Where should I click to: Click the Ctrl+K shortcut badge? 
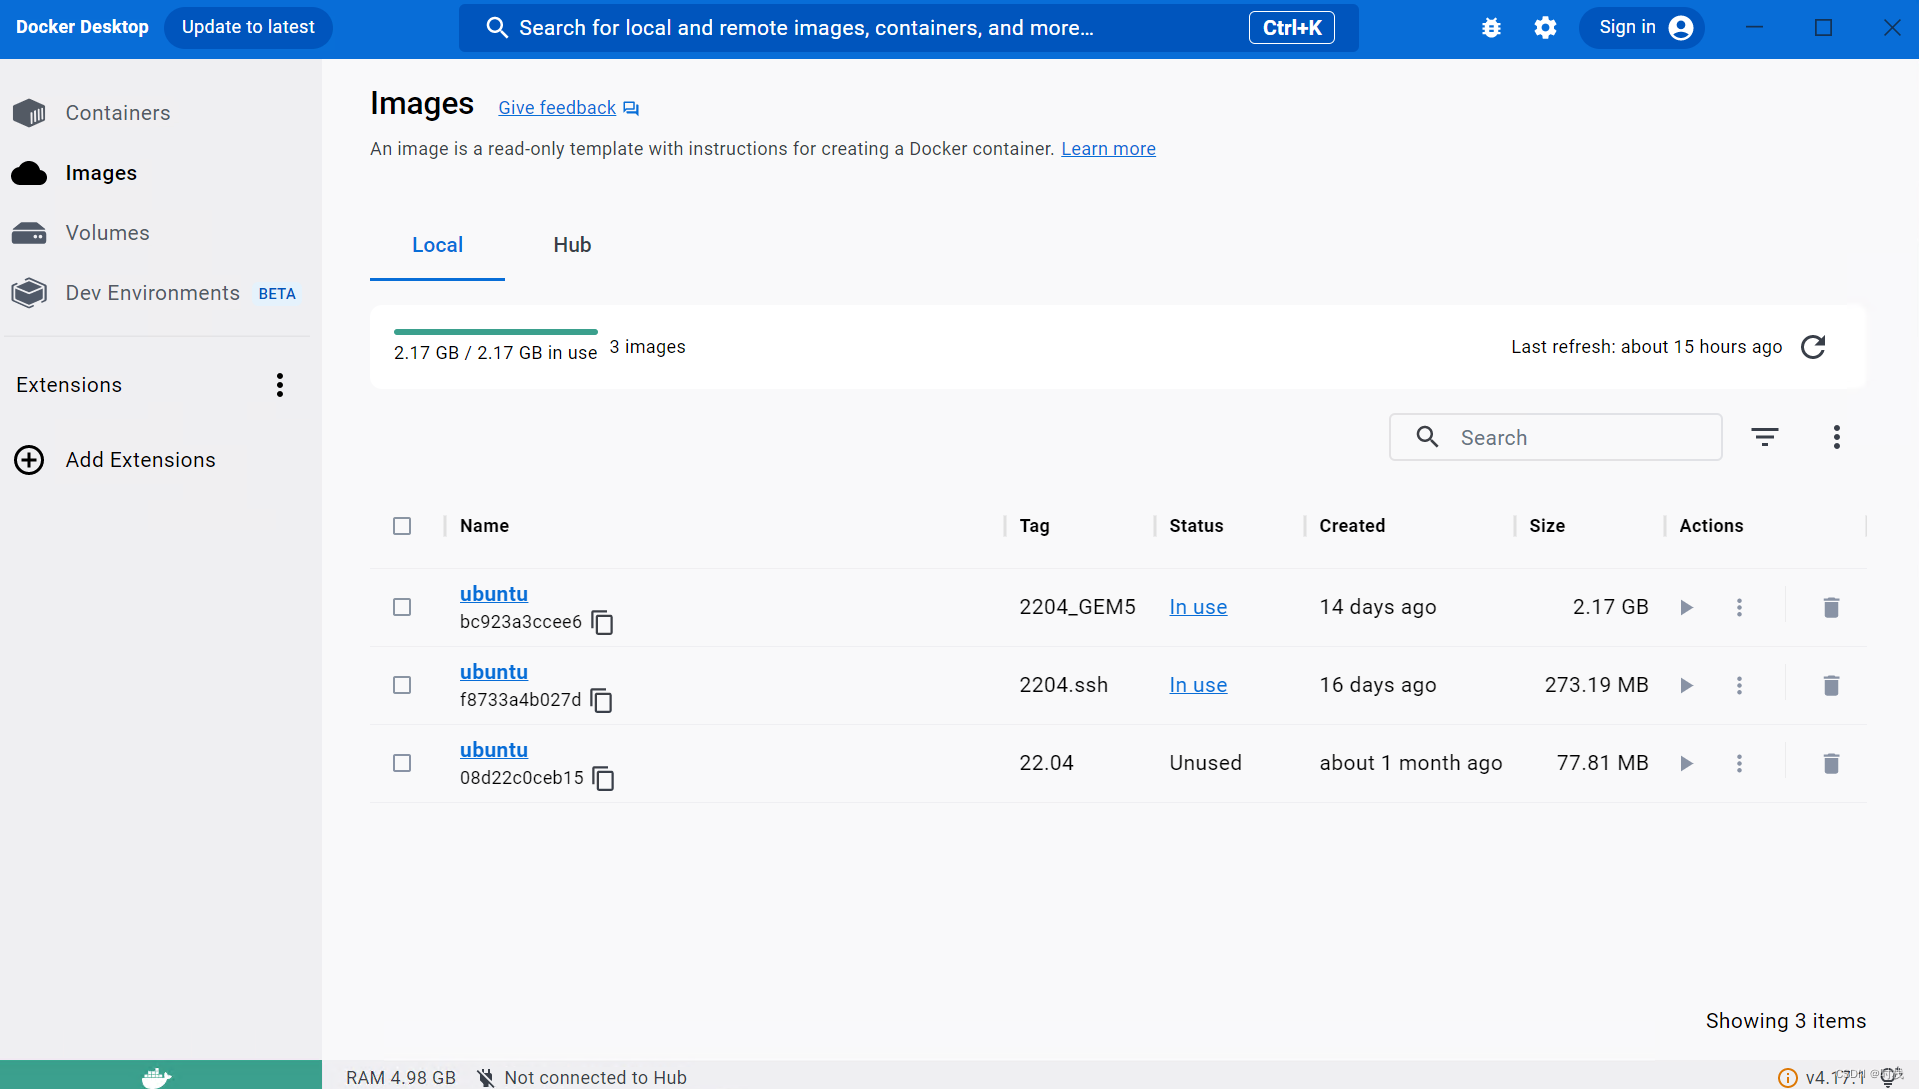(x=1292, y=28)
